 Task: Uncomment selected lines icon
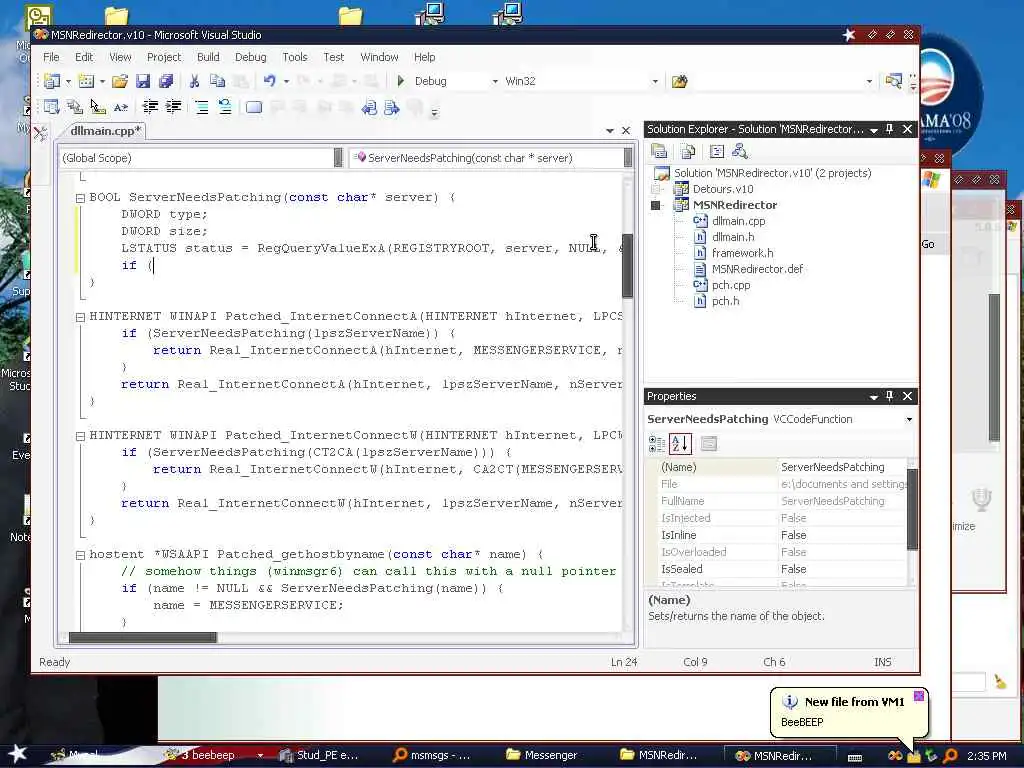(225, 107)
